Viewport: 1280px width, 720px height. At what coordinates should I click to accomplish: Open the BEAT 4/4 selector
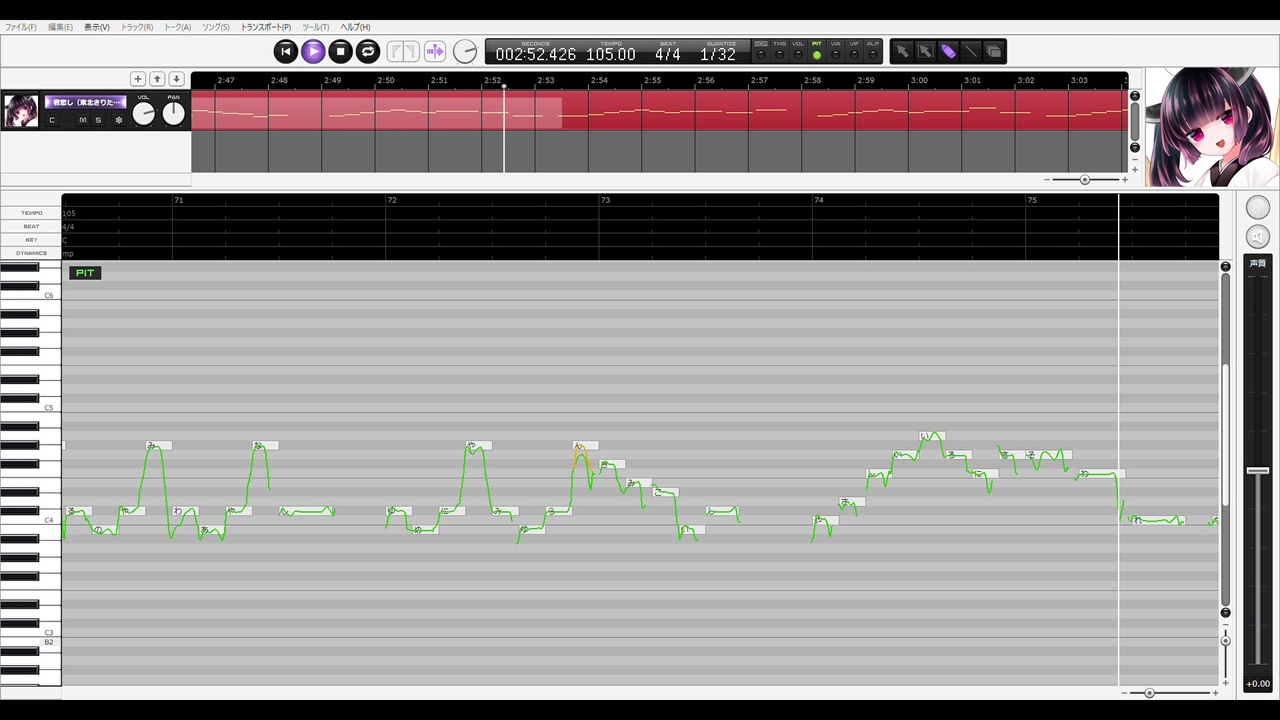tap(668, 52)
